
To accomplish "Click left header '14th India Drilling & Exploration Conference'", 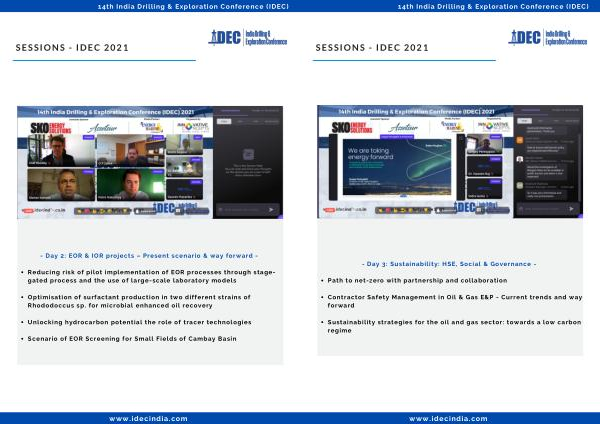I will pyautogui.click(x=193, y=7).
